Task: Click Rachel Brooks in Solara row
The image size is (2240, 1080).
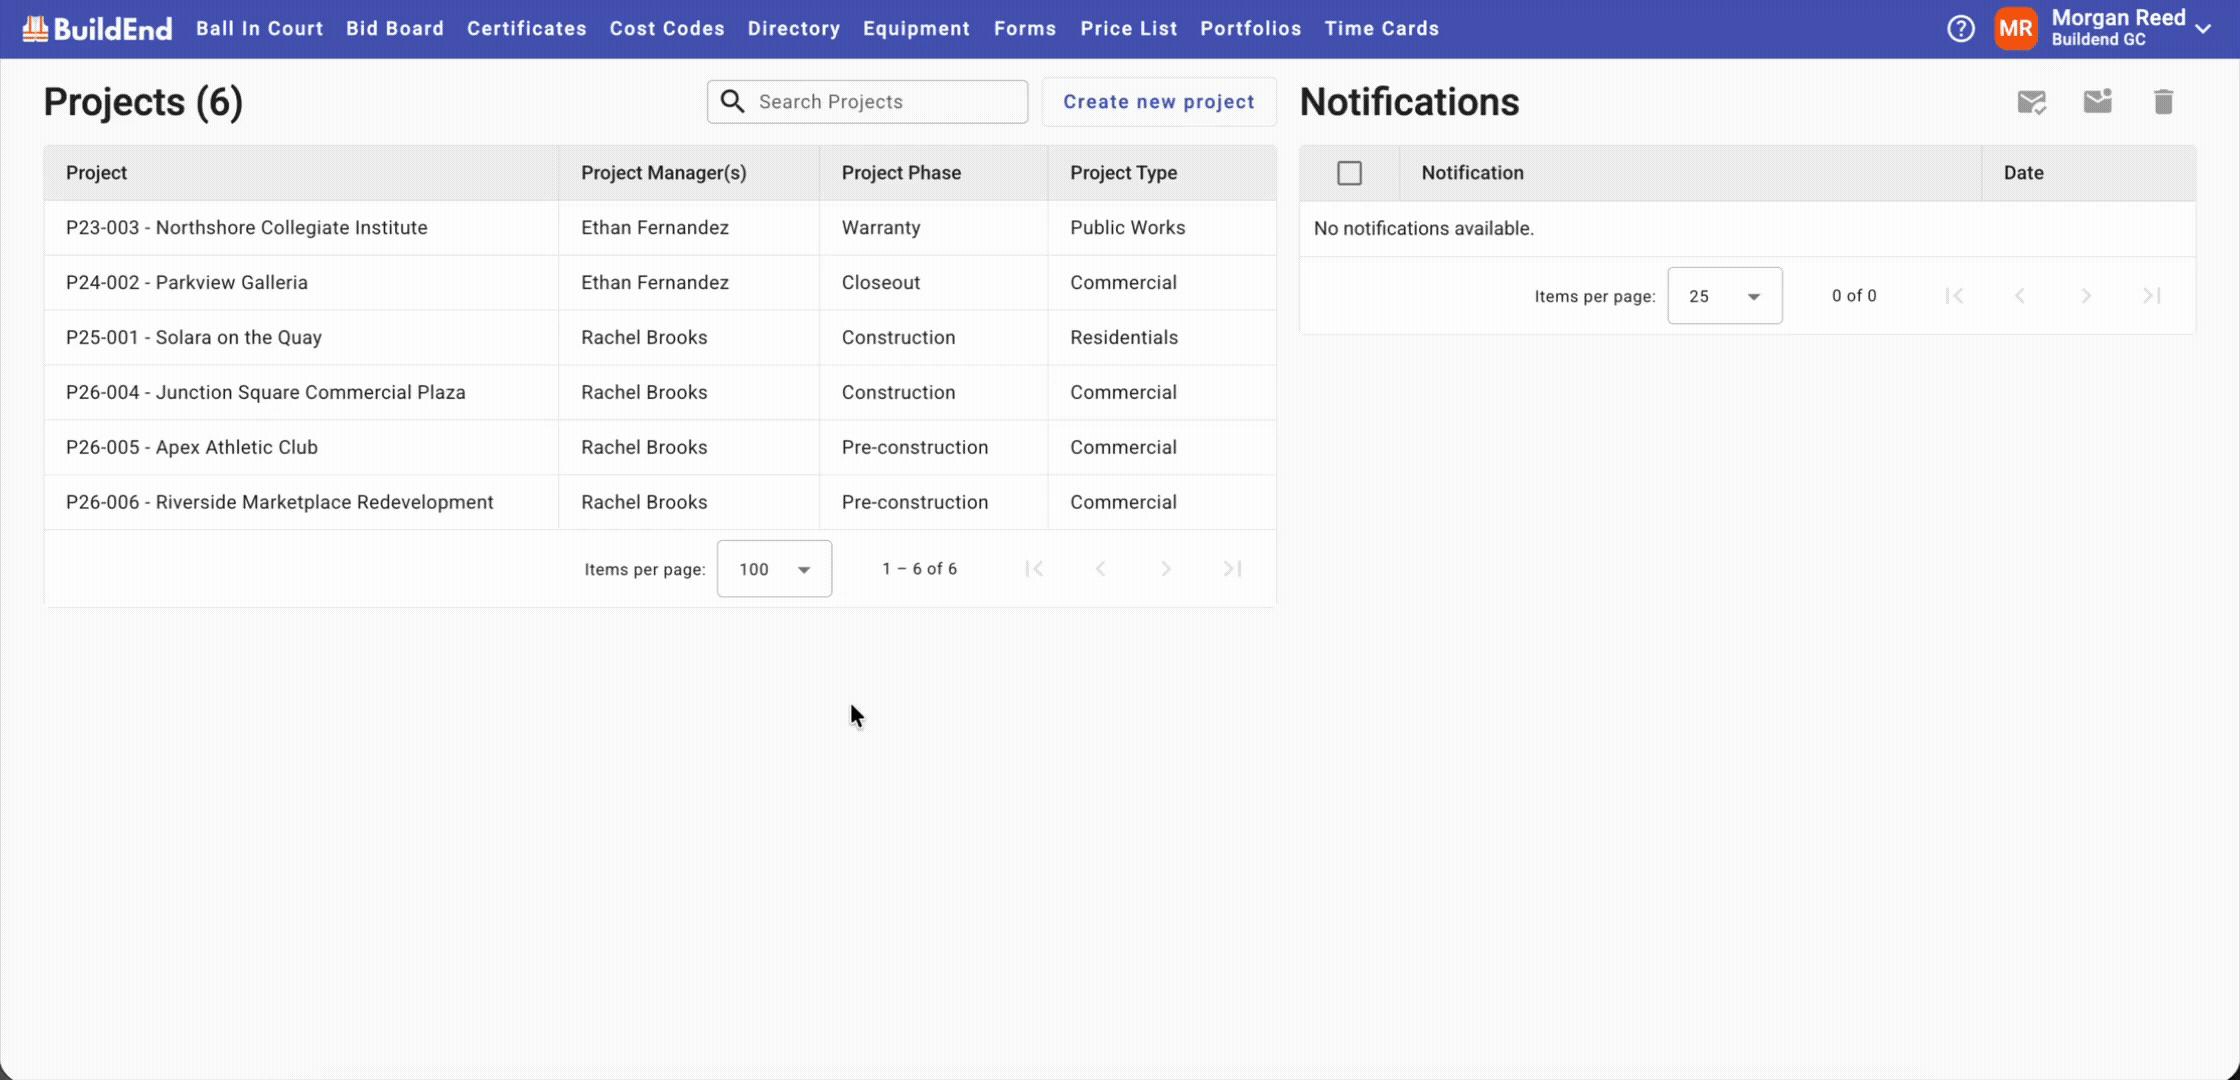Action: click(644, 338)
